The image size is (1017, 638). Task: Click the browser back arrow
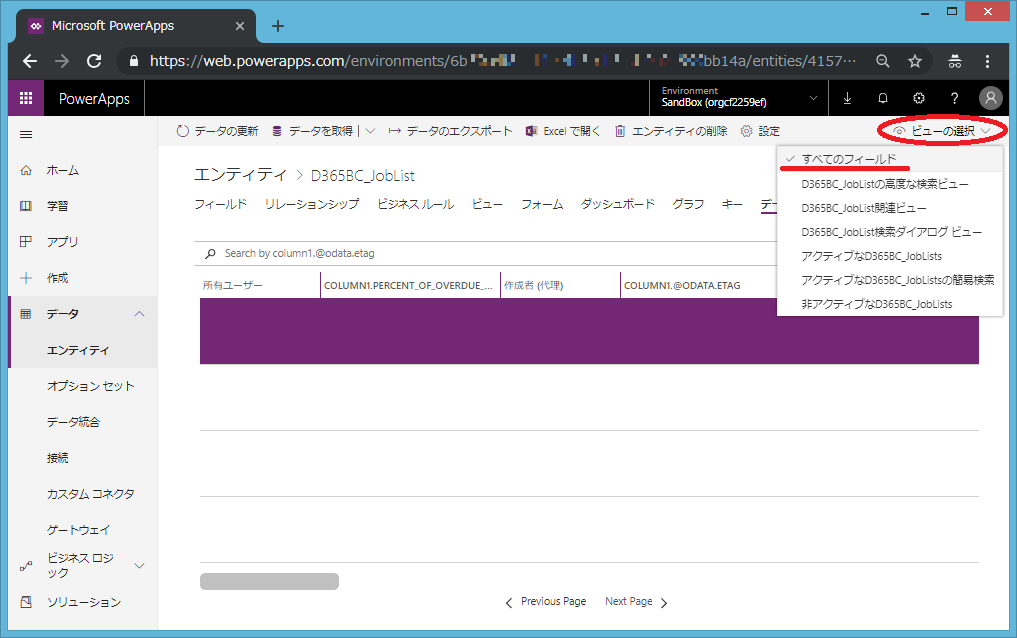[30, 61]
